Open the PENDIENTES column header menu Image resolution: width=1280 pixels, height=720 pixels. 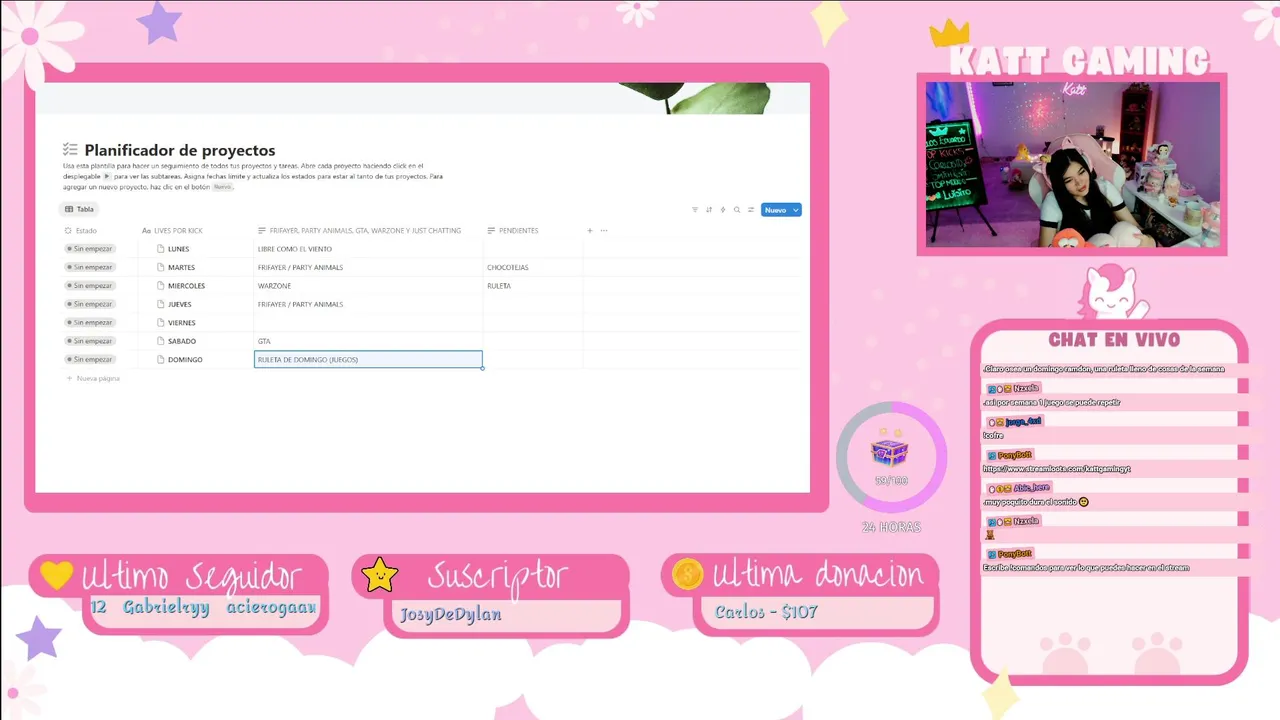pyautogui.click(x=513, y=230)
